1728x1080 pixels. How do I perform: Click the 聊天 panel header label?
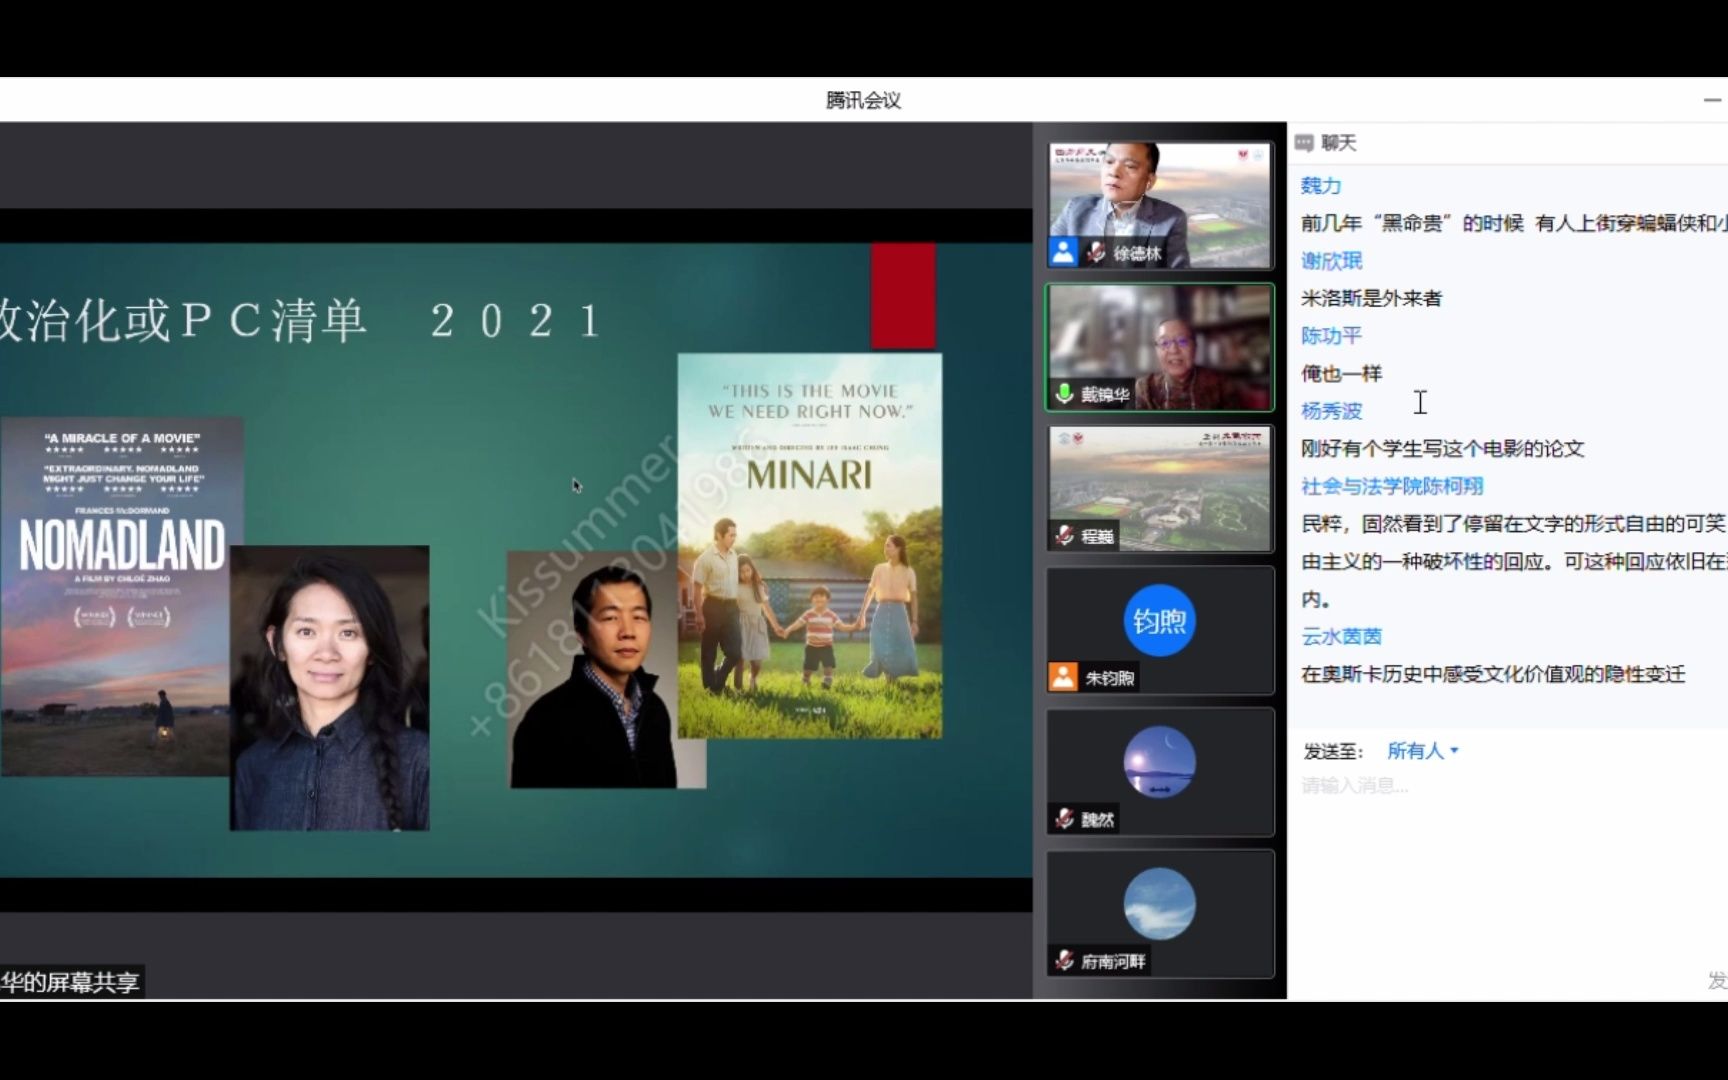point(1338,143)
